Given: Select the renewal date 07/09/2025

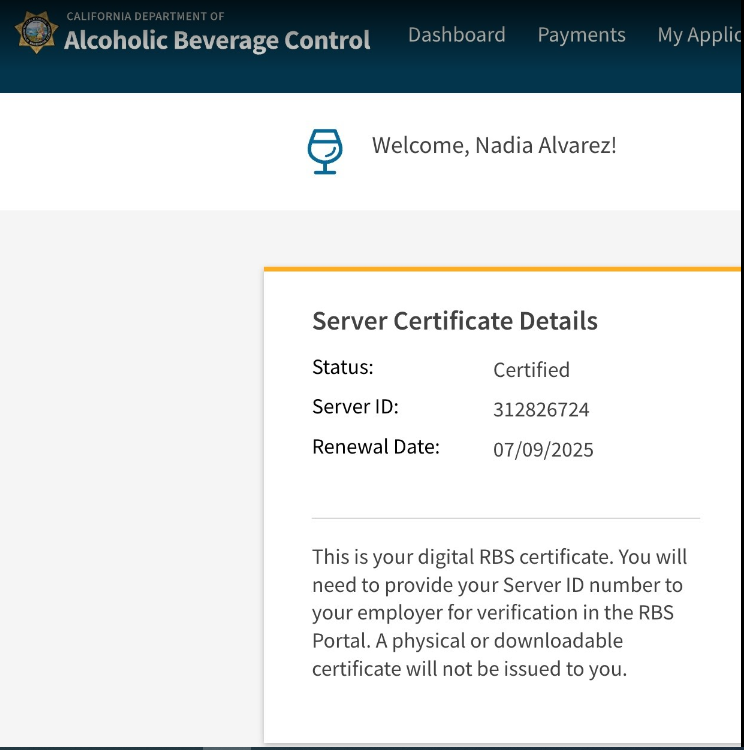Looking at the screenshot, I should (x=543, y=450).
